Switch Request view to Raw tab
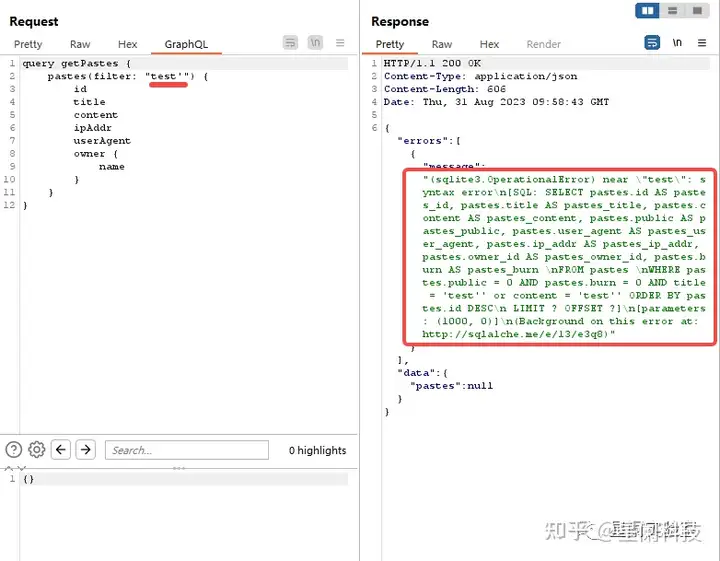This screenshot has width=720, height=561. click(80, 44)
